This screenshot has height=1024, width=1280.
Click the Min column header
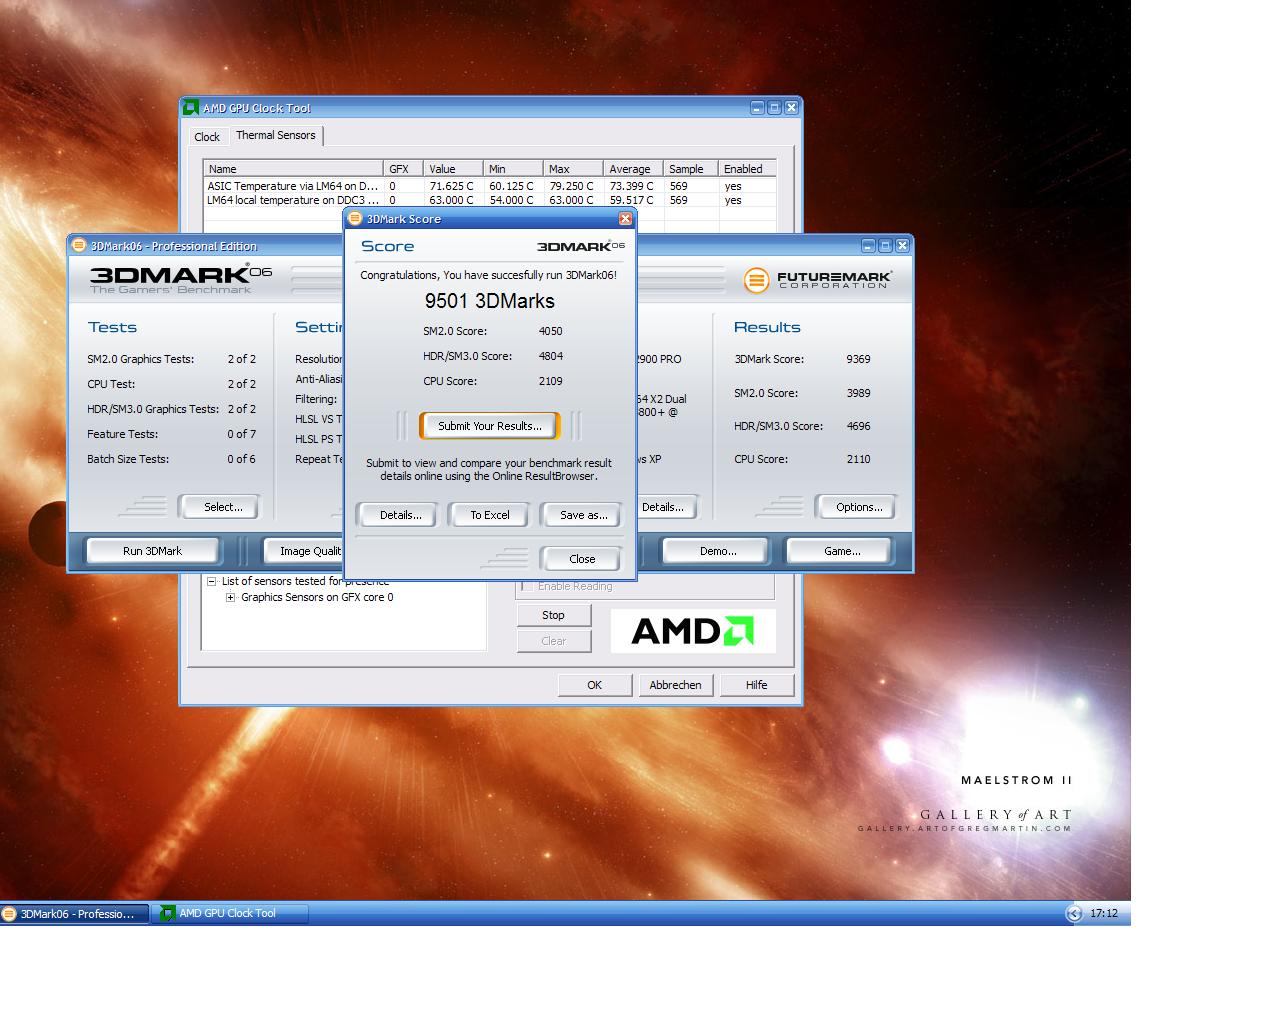pyautogui.click(x=513, y=169)
